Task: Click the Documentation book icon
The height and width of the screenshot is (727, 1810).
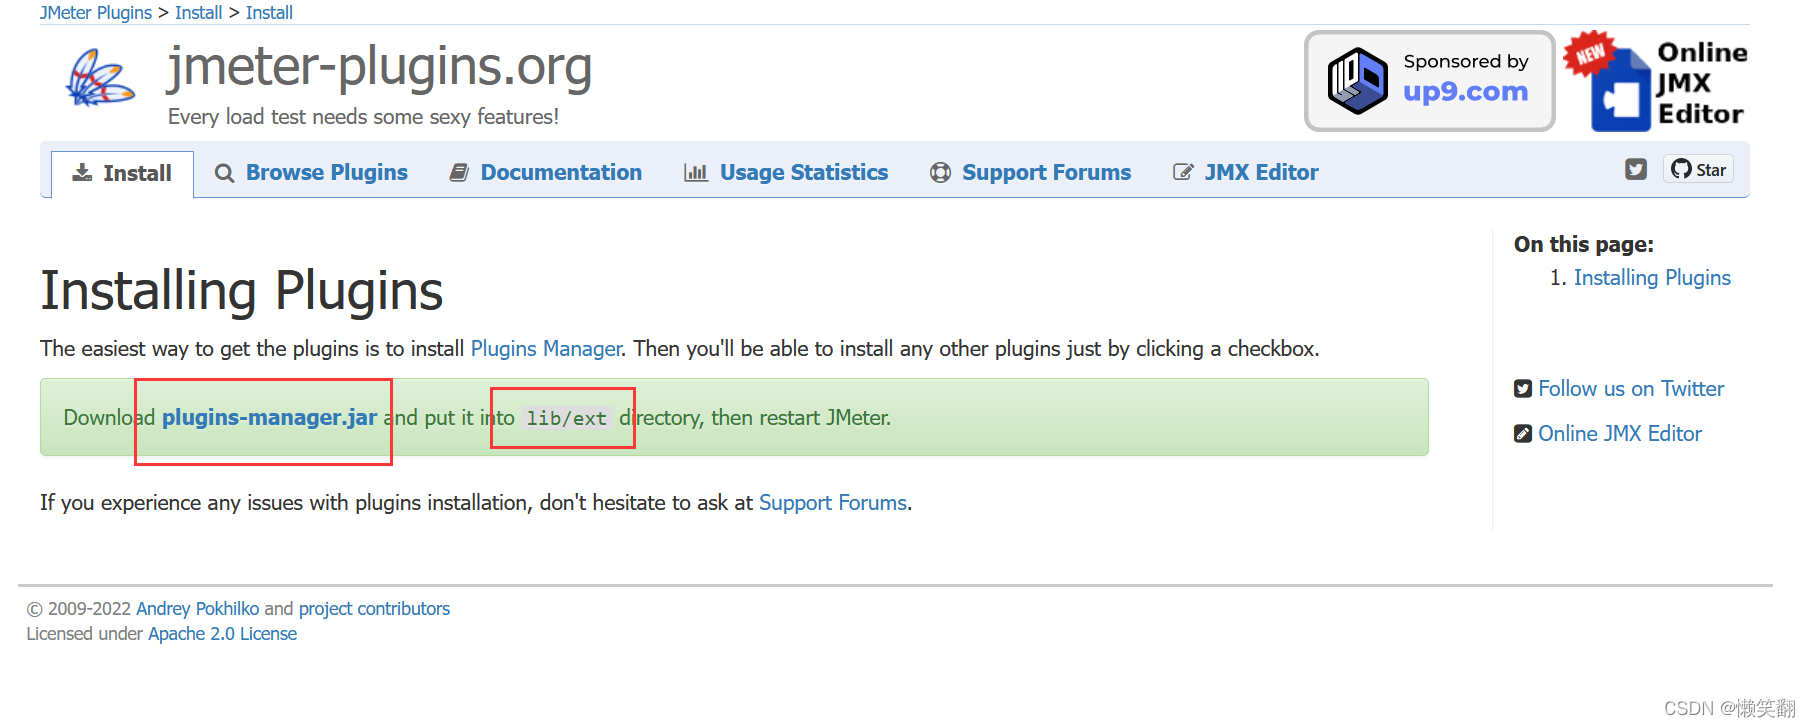Action: tap(459, 173)
